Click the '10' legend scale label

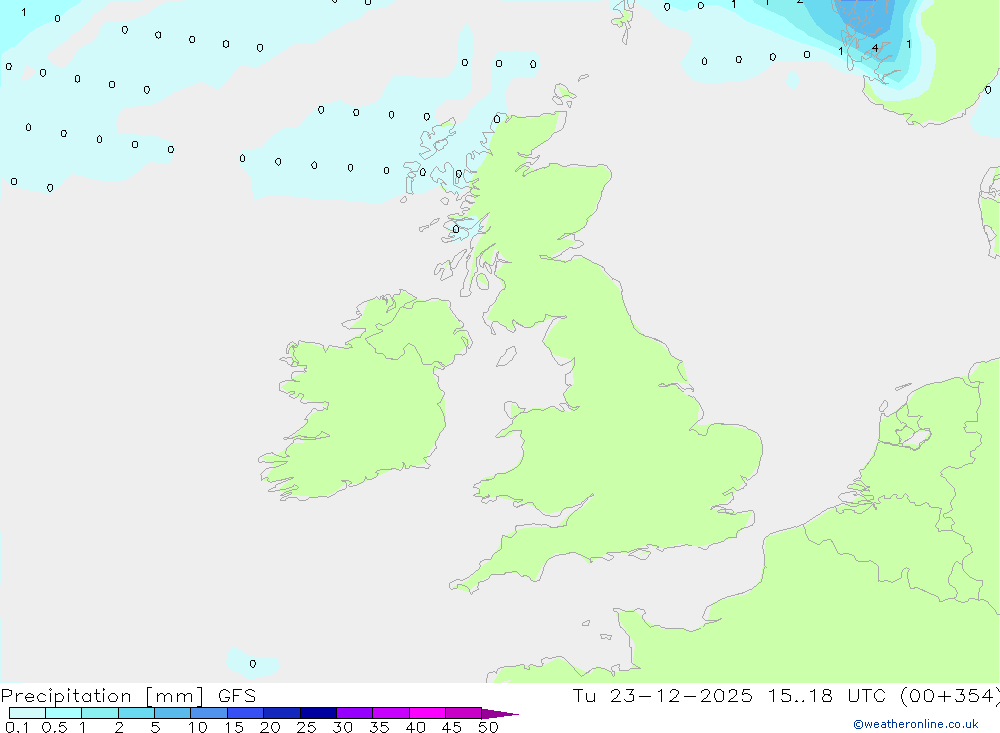(198, 727)
